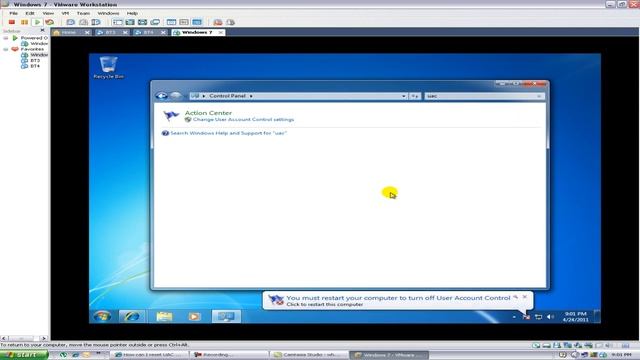
Task: Enter full screen mode with the toolbar icon
Action: click(142, 22)
